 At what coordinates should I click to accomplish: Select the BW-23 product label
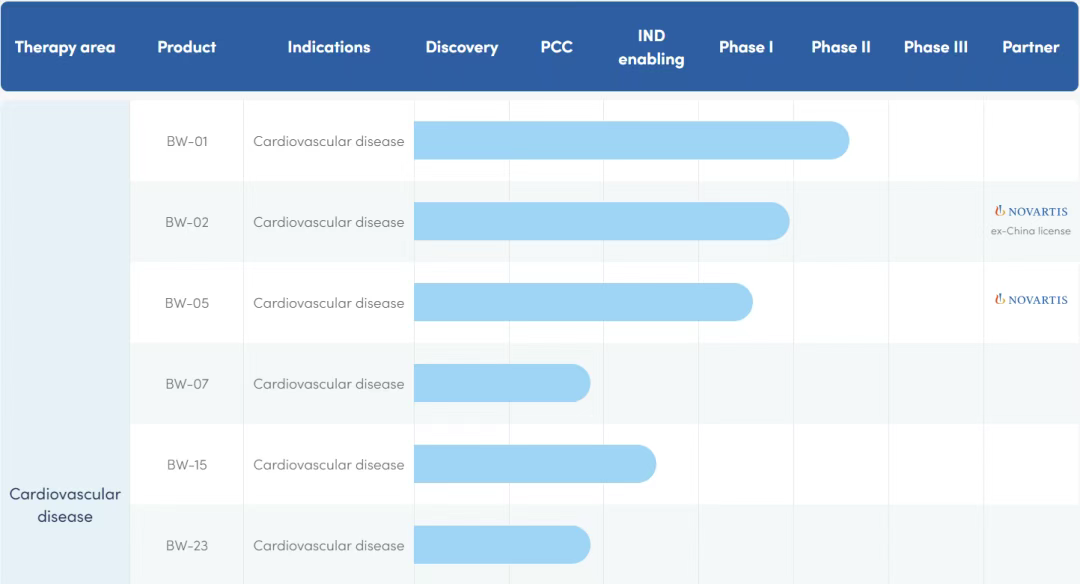[187, 546]
